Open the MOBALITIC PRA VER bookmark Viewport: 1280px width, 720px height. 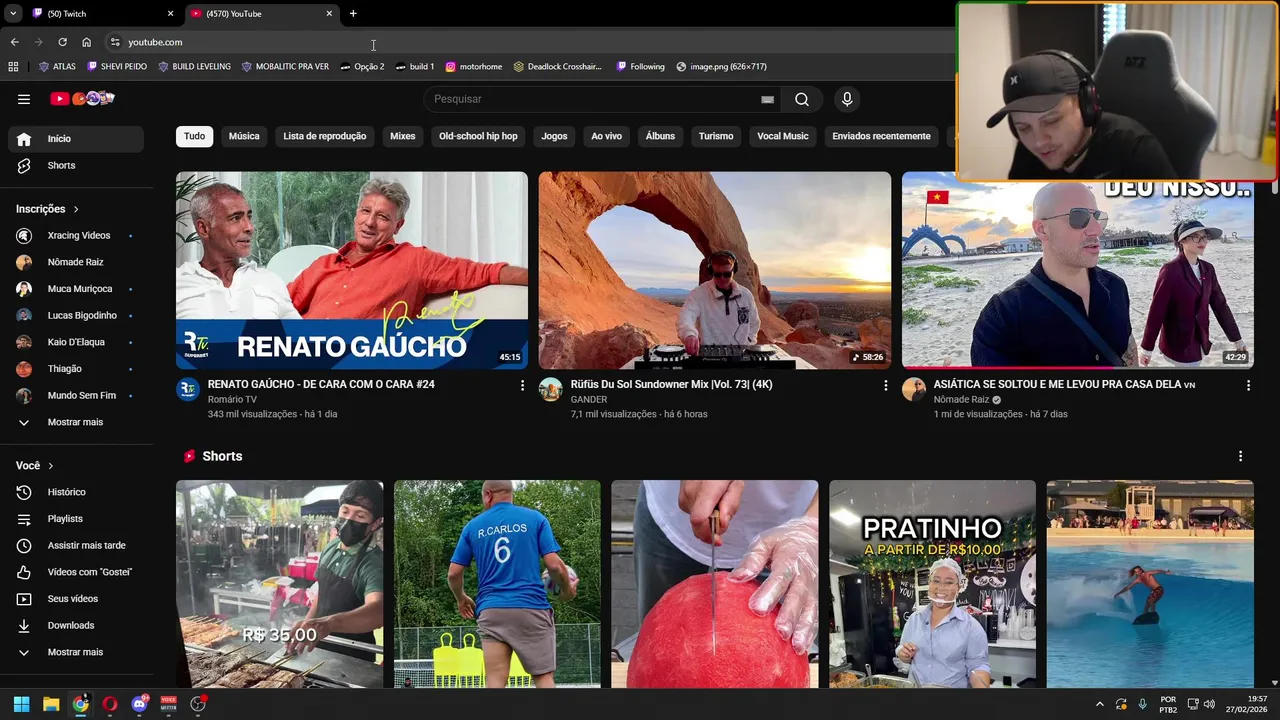284,66
